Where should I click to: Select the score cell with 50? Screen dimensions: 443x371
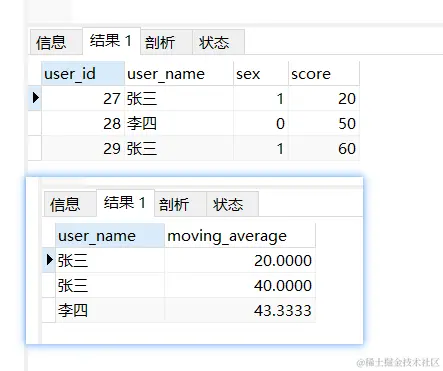coord(324,123)
